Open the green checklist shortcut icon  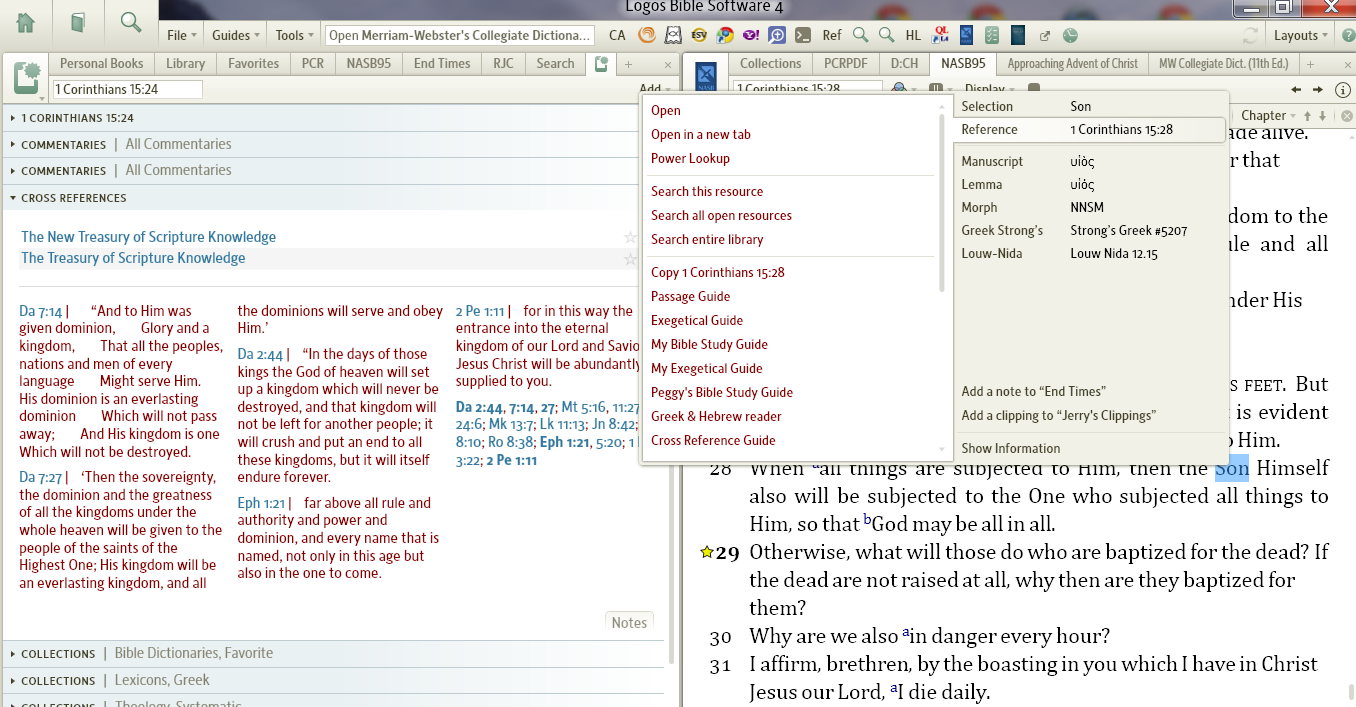(992, 35)
